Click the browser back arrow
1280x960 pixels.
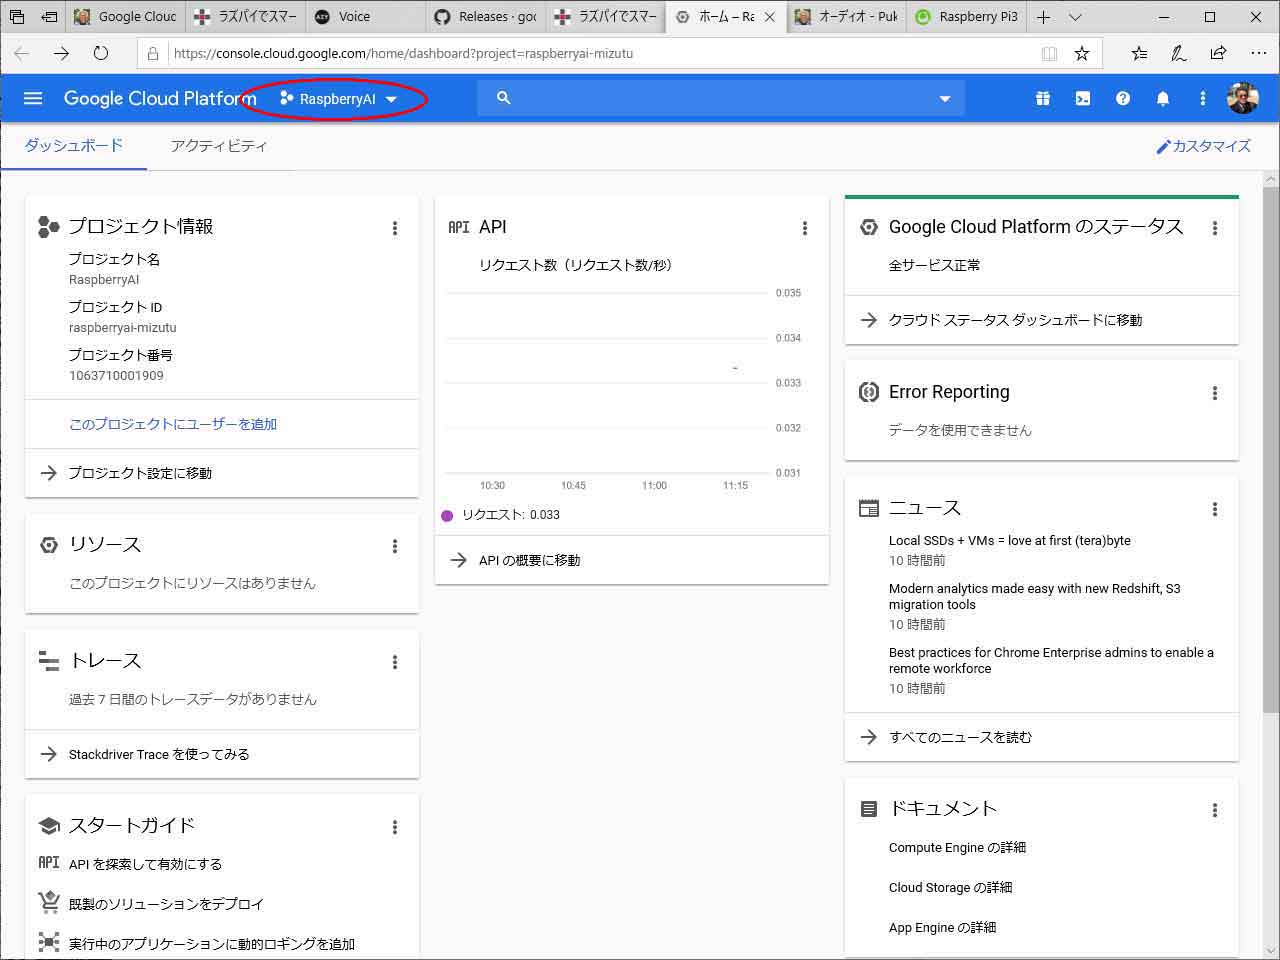coord(22,53)
